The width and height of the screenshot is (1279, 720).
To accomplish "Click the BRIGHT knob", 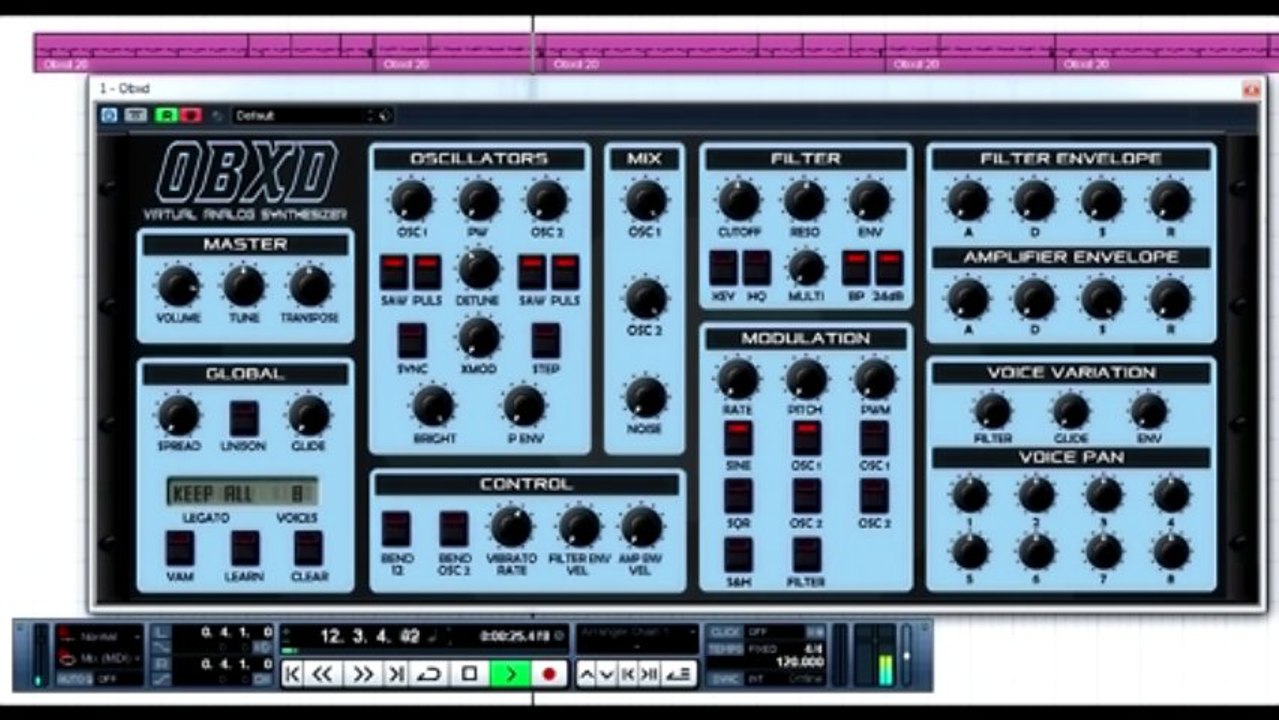I will click(434, 406).
